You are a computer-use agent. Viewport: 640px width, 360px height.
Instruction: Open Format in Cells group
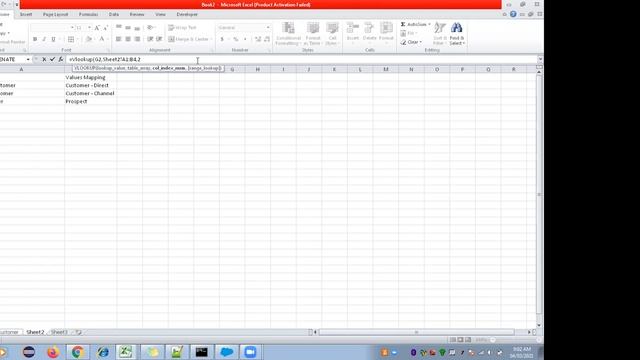click(386, 33)
